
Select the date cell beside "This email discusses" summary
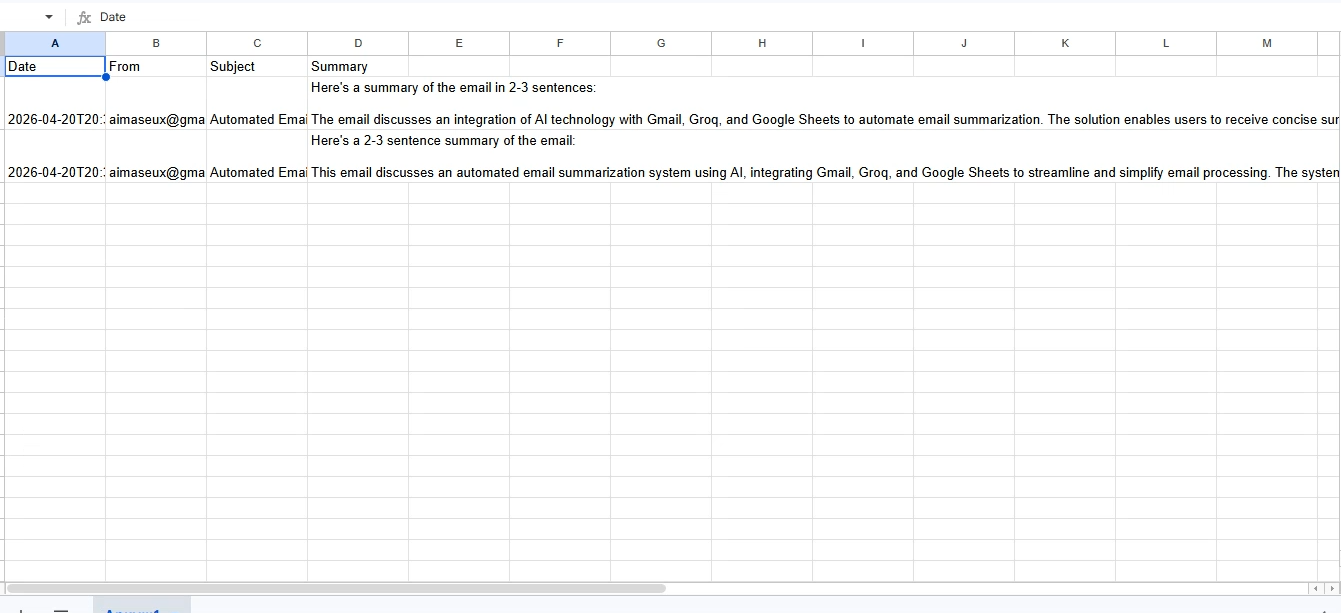pos(55,156)
